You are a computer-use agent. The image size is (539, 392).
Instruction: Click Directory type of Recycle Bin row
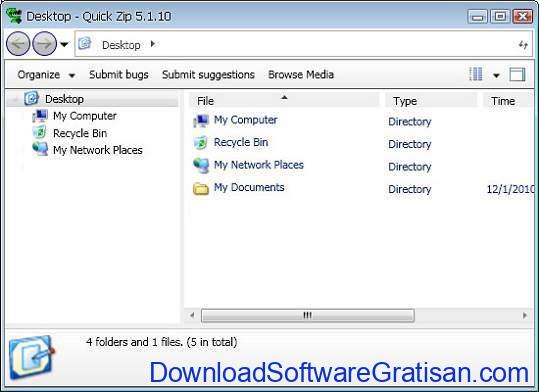(410, 144)
